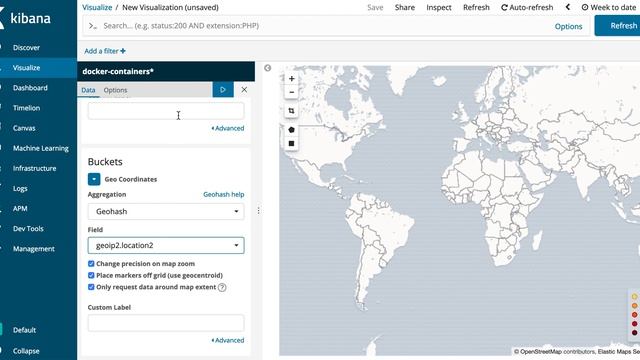Open the Geohash help link
This screenshot has height=360, width=640.
point(224,194)
